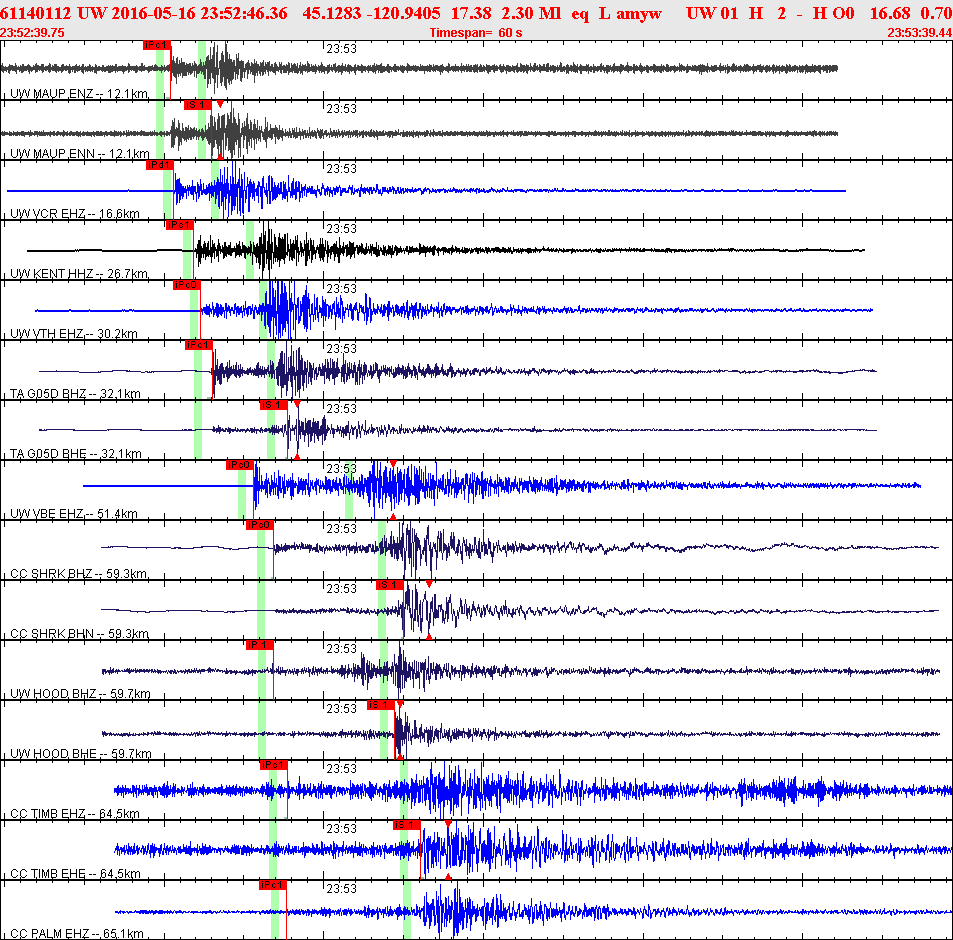This screenshot has height=940, width=953.
Task: Click the top red amplitude triangle on TIMB EHE
Action: point(448,824)
